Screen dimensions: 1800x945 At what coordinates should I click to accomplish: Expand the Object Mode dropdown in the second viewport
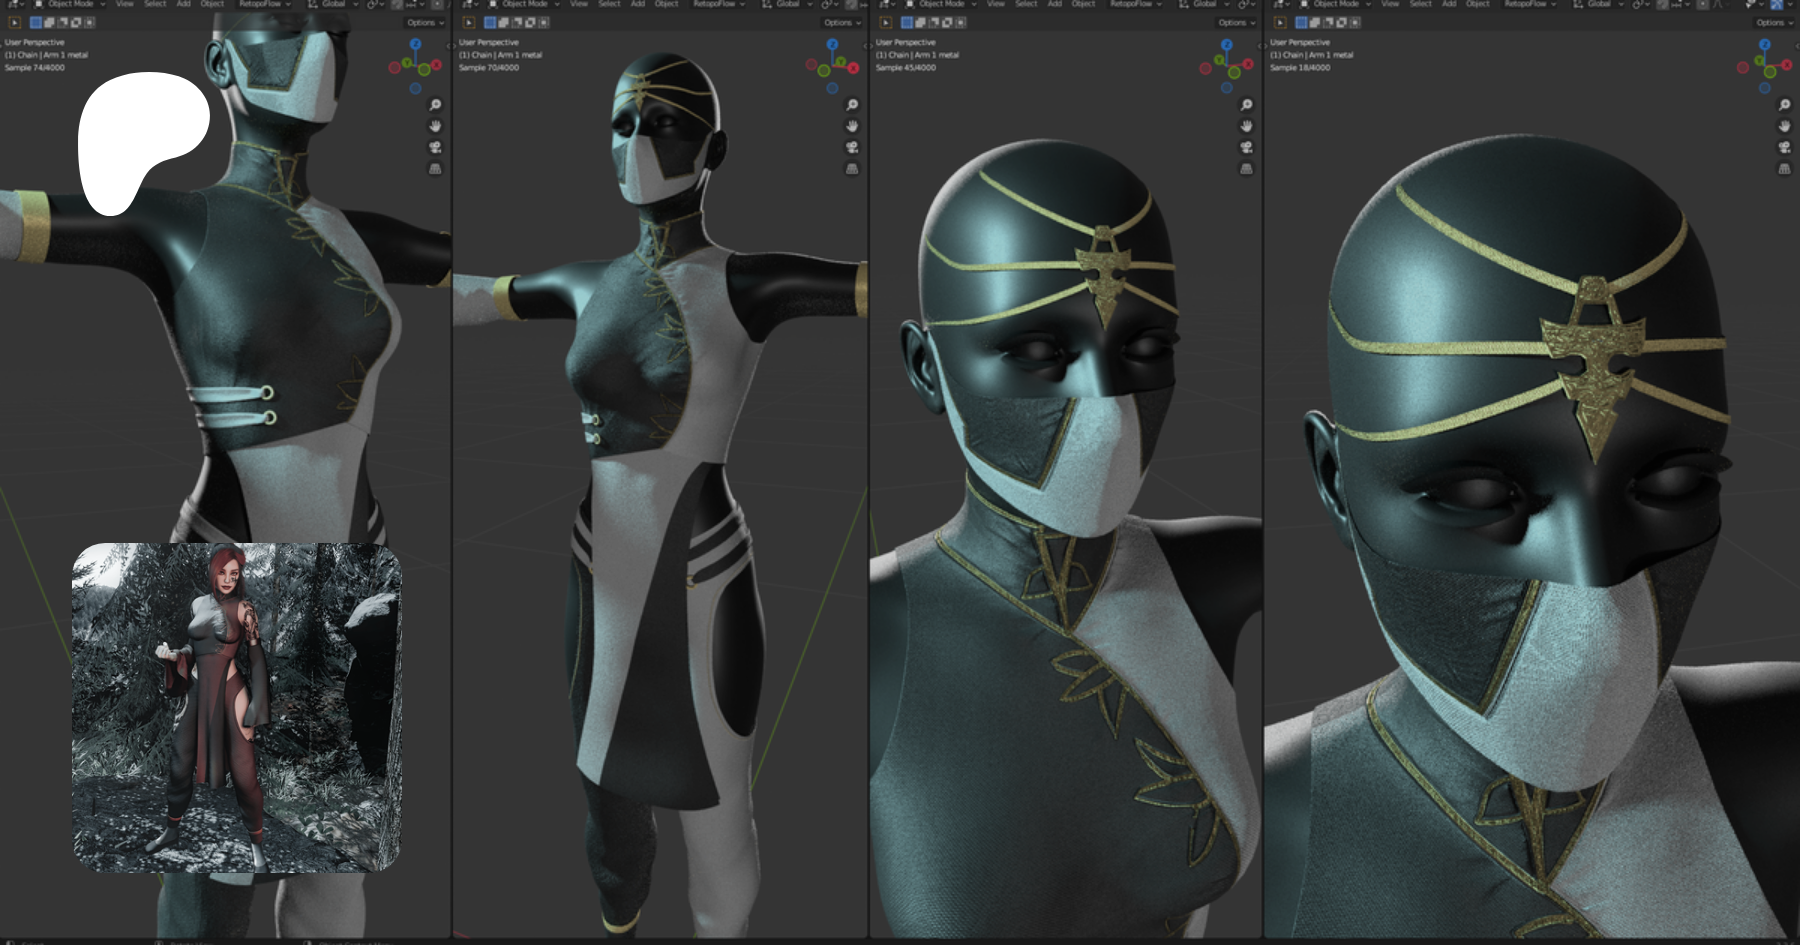point(525,4)
